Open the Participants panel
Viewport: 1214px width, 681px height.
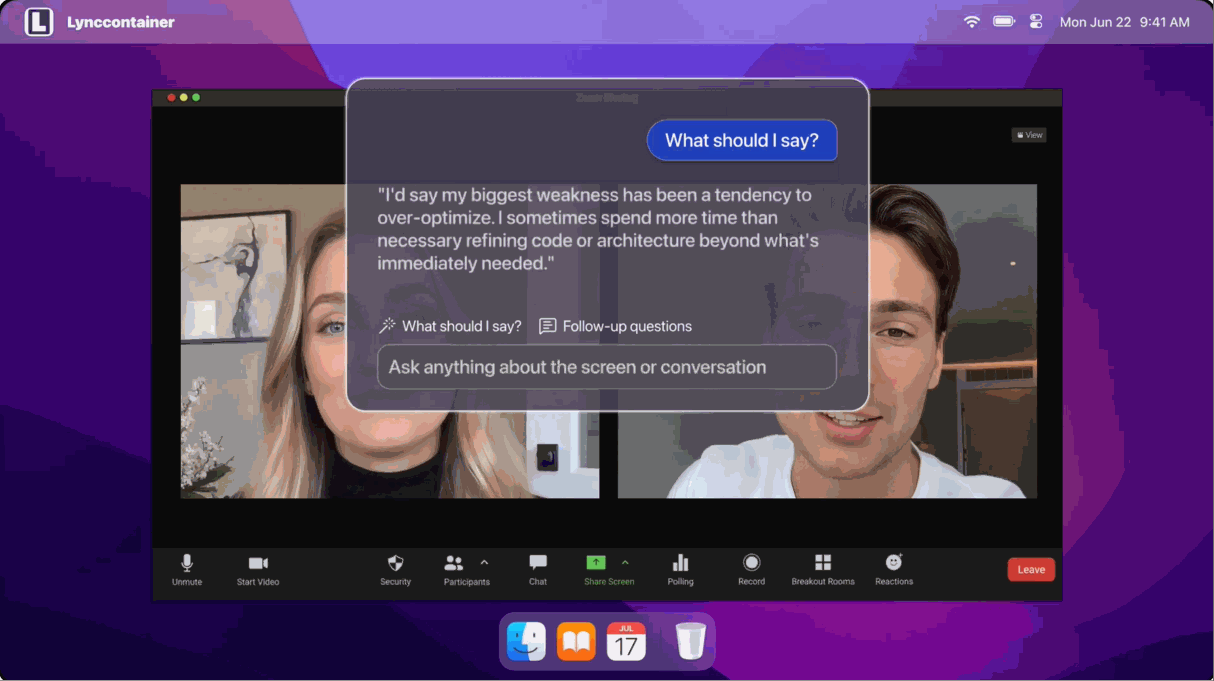point(455,568)
